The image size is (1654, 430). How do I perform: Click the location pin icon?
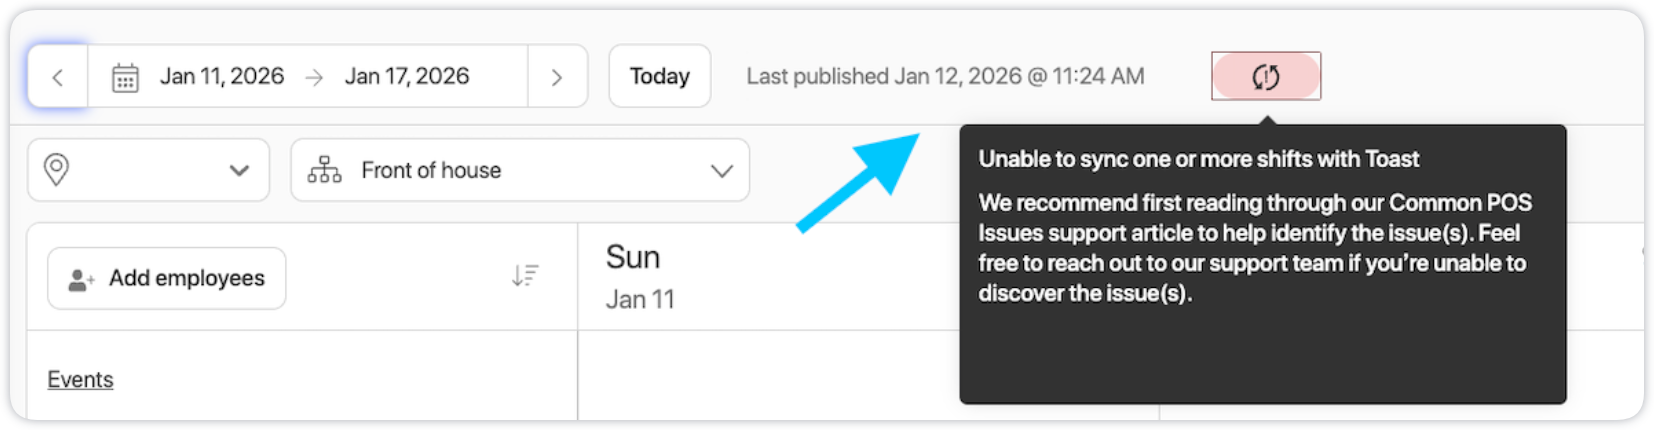57,170
